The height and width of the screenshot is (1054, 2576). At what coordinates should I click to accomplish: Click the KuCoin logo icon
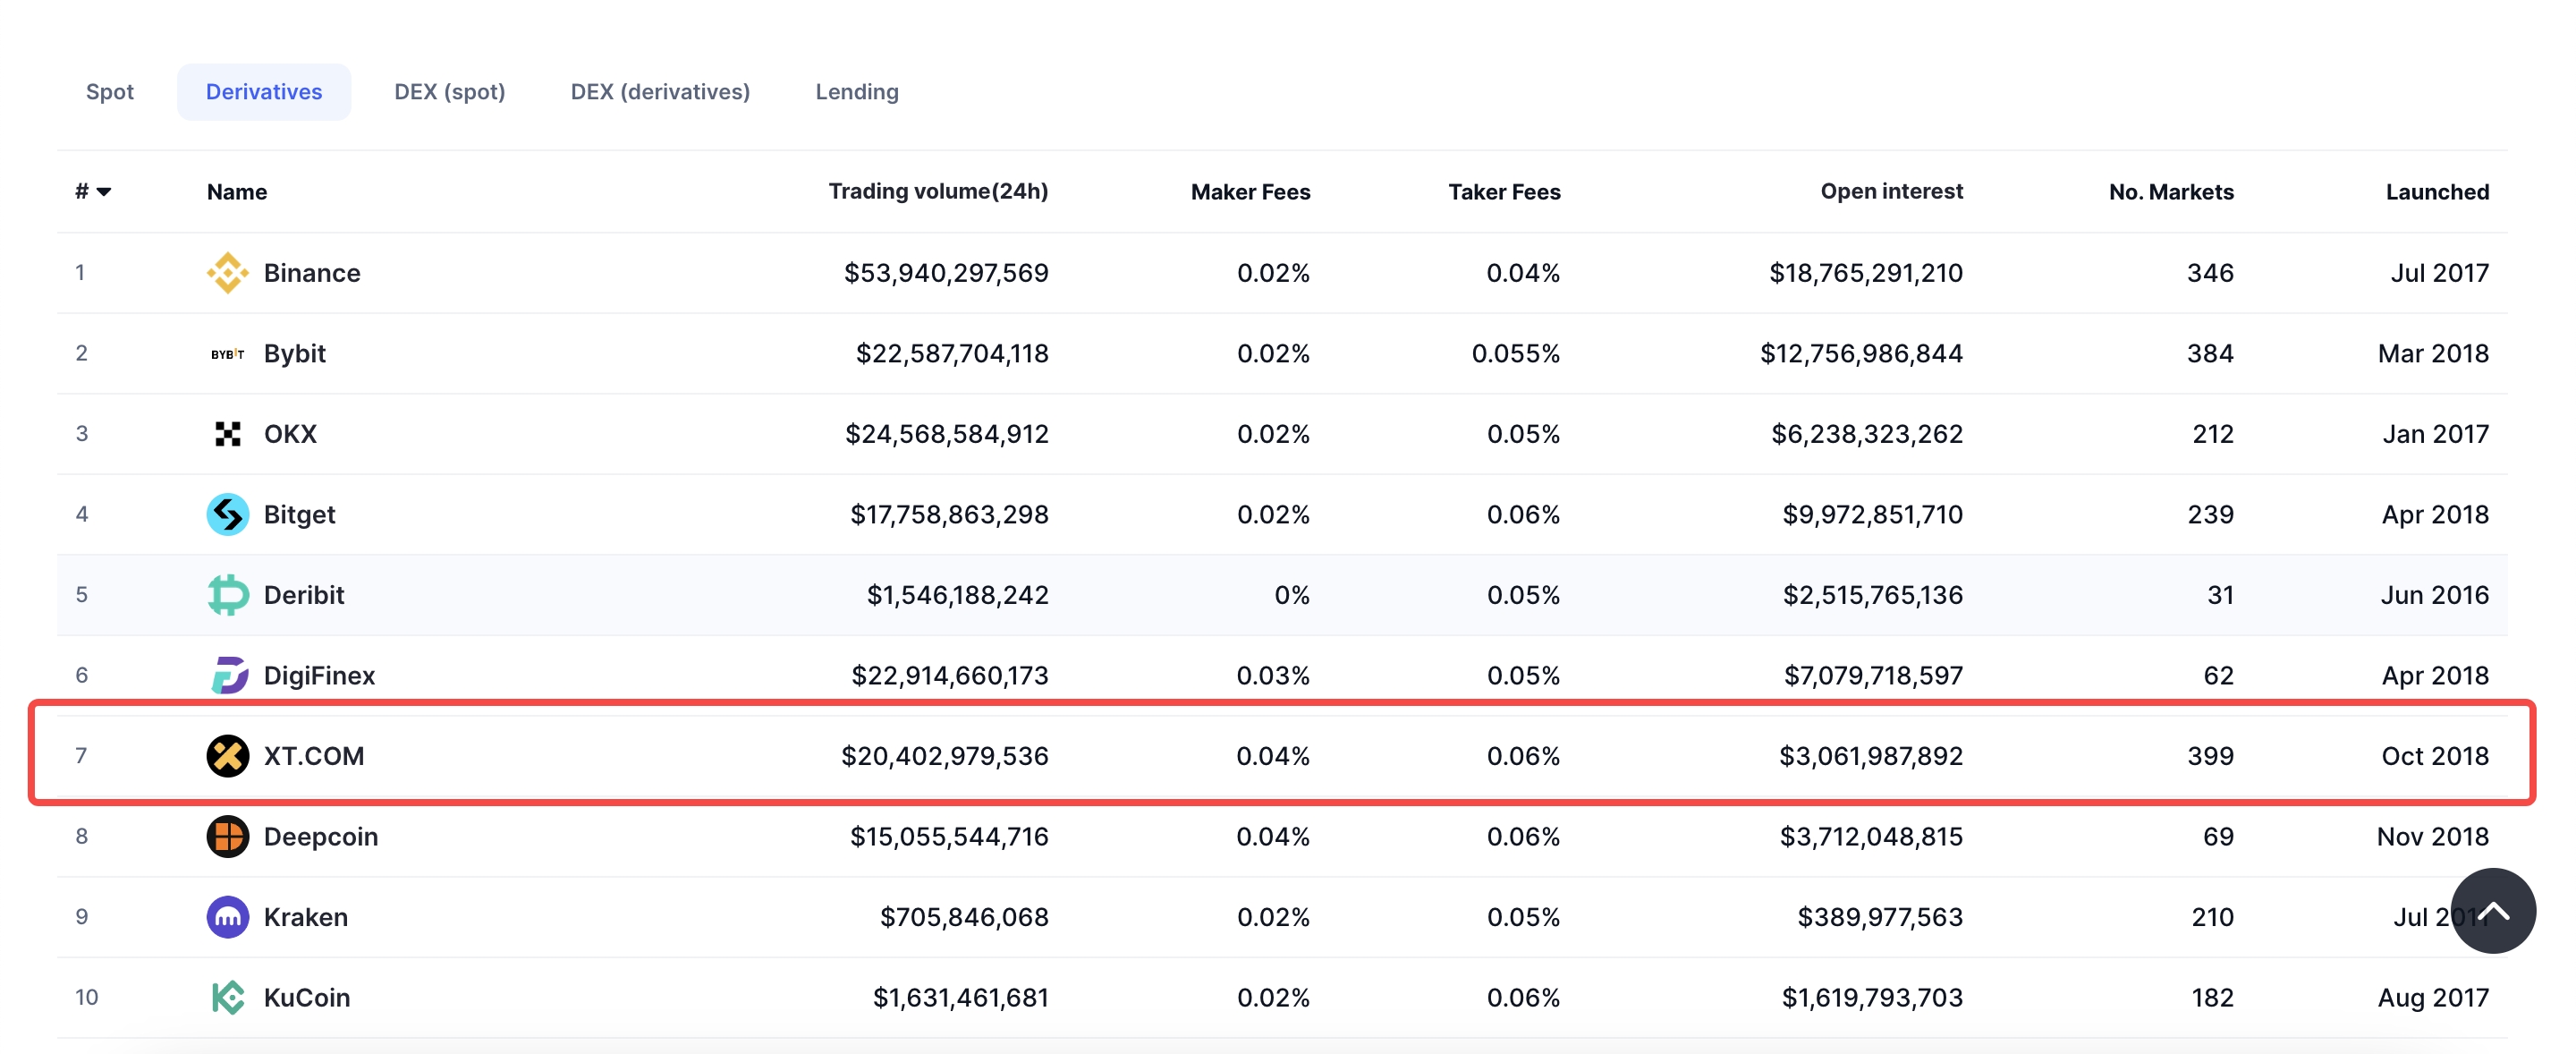click(228, 998)
